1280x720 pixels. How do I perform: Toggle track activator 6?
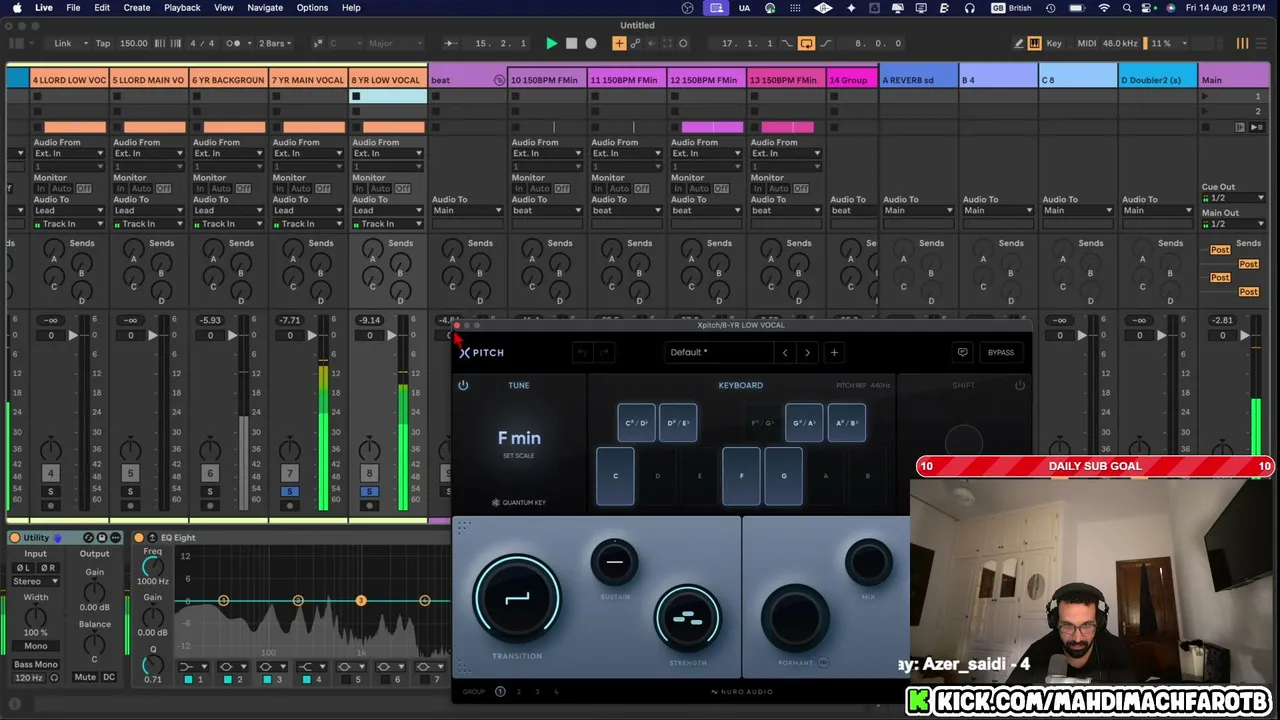pyautogui.click(x=210, y=473)
